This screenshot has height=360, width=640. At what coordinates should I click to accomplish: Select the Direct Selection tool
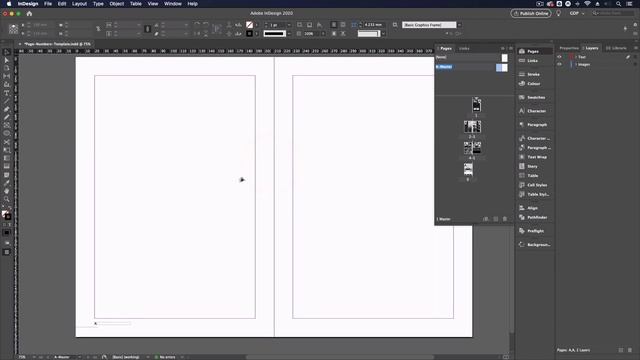[x=7, y=60]
